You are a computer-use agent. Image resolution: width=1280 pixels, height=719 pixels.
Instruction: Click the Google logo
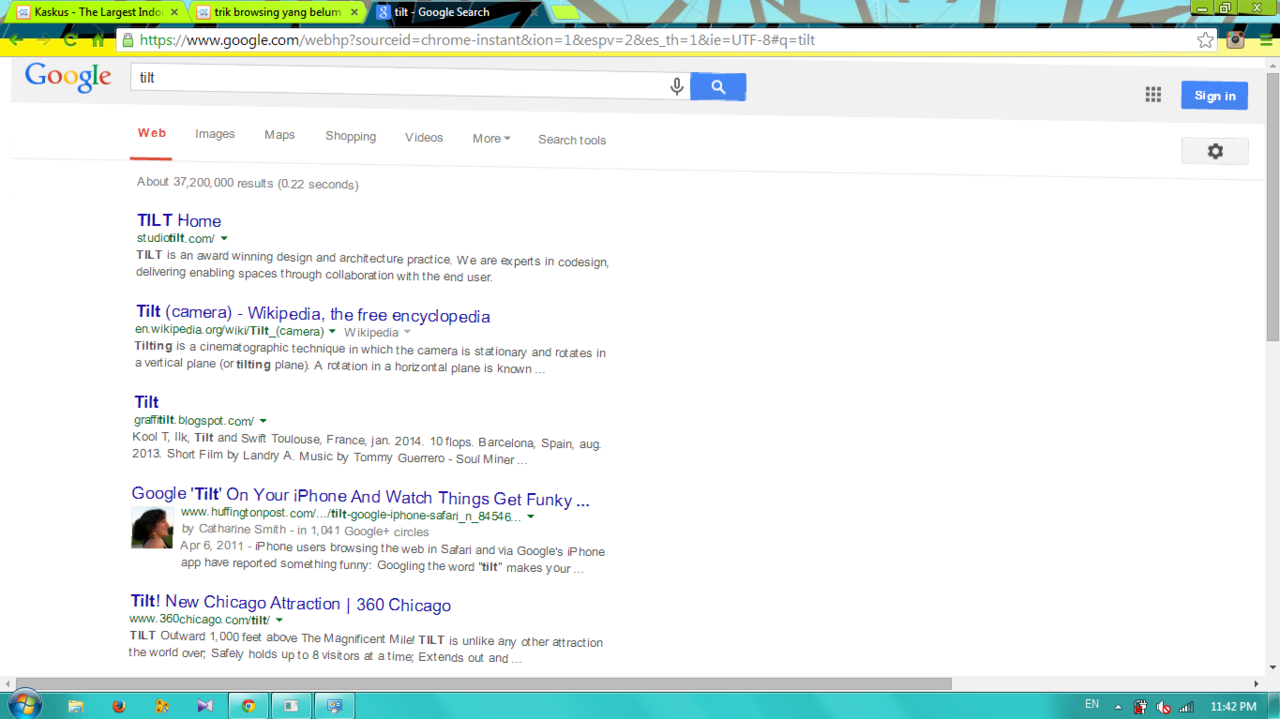coord(68,77)
